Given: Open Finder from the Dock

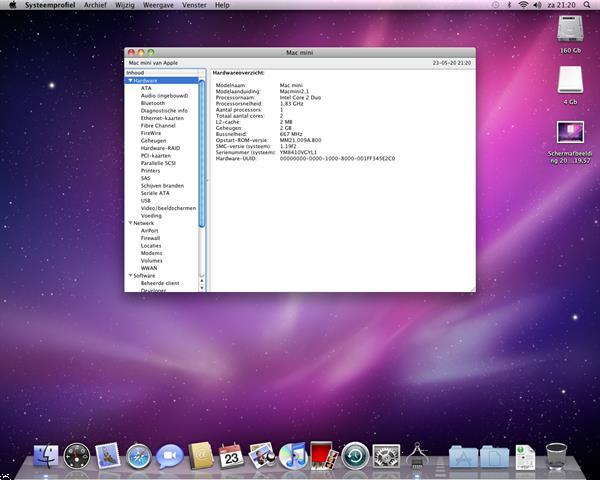Looking at the screenshot, I should point(46,456).
